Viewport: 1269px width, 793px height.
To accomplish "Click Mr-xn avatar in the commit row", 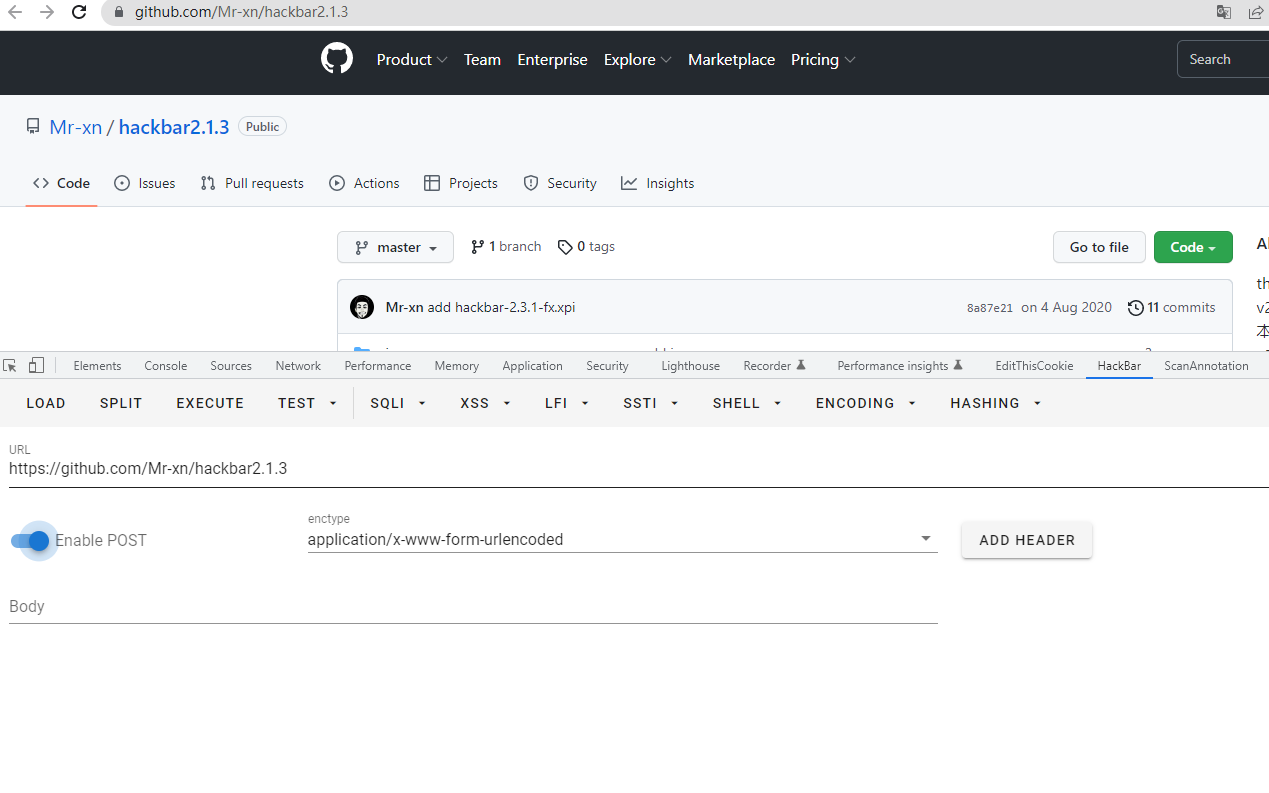I will point(362,307).
